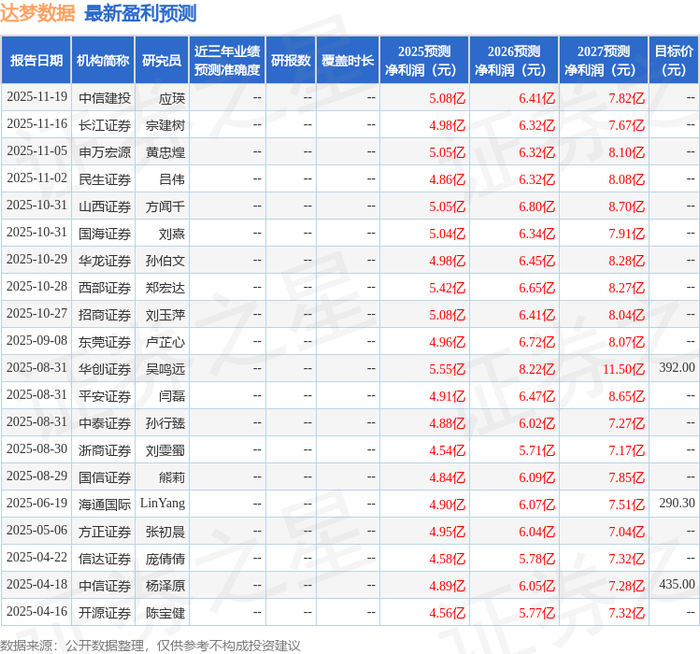This screenshot has height=654, width=700.
Task: Select the date cell 2025-11-19
Action: [37, 97]
